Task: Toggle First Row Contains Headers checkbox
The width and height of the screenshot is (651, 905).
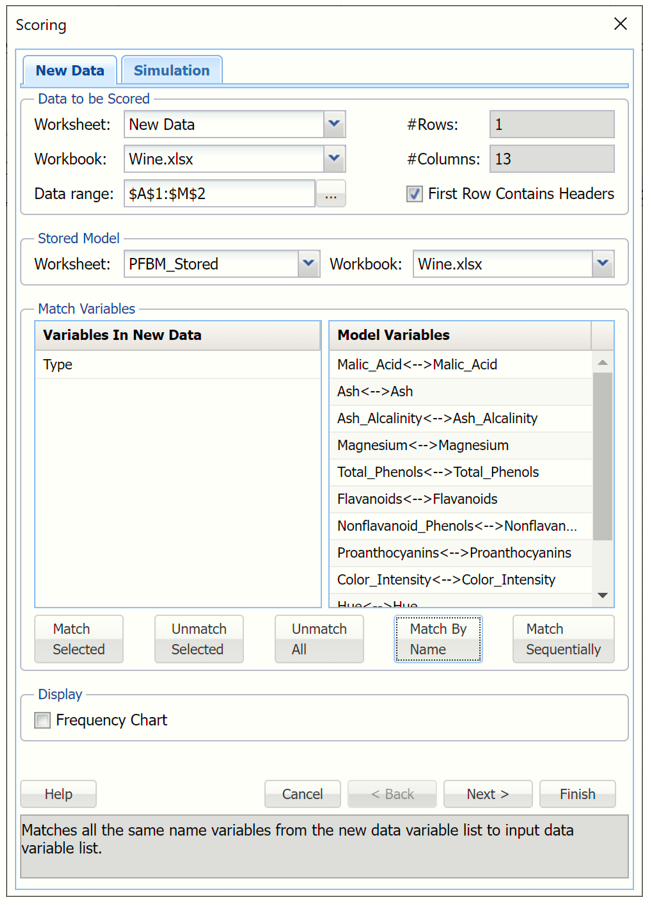Action: pos(415,194)
